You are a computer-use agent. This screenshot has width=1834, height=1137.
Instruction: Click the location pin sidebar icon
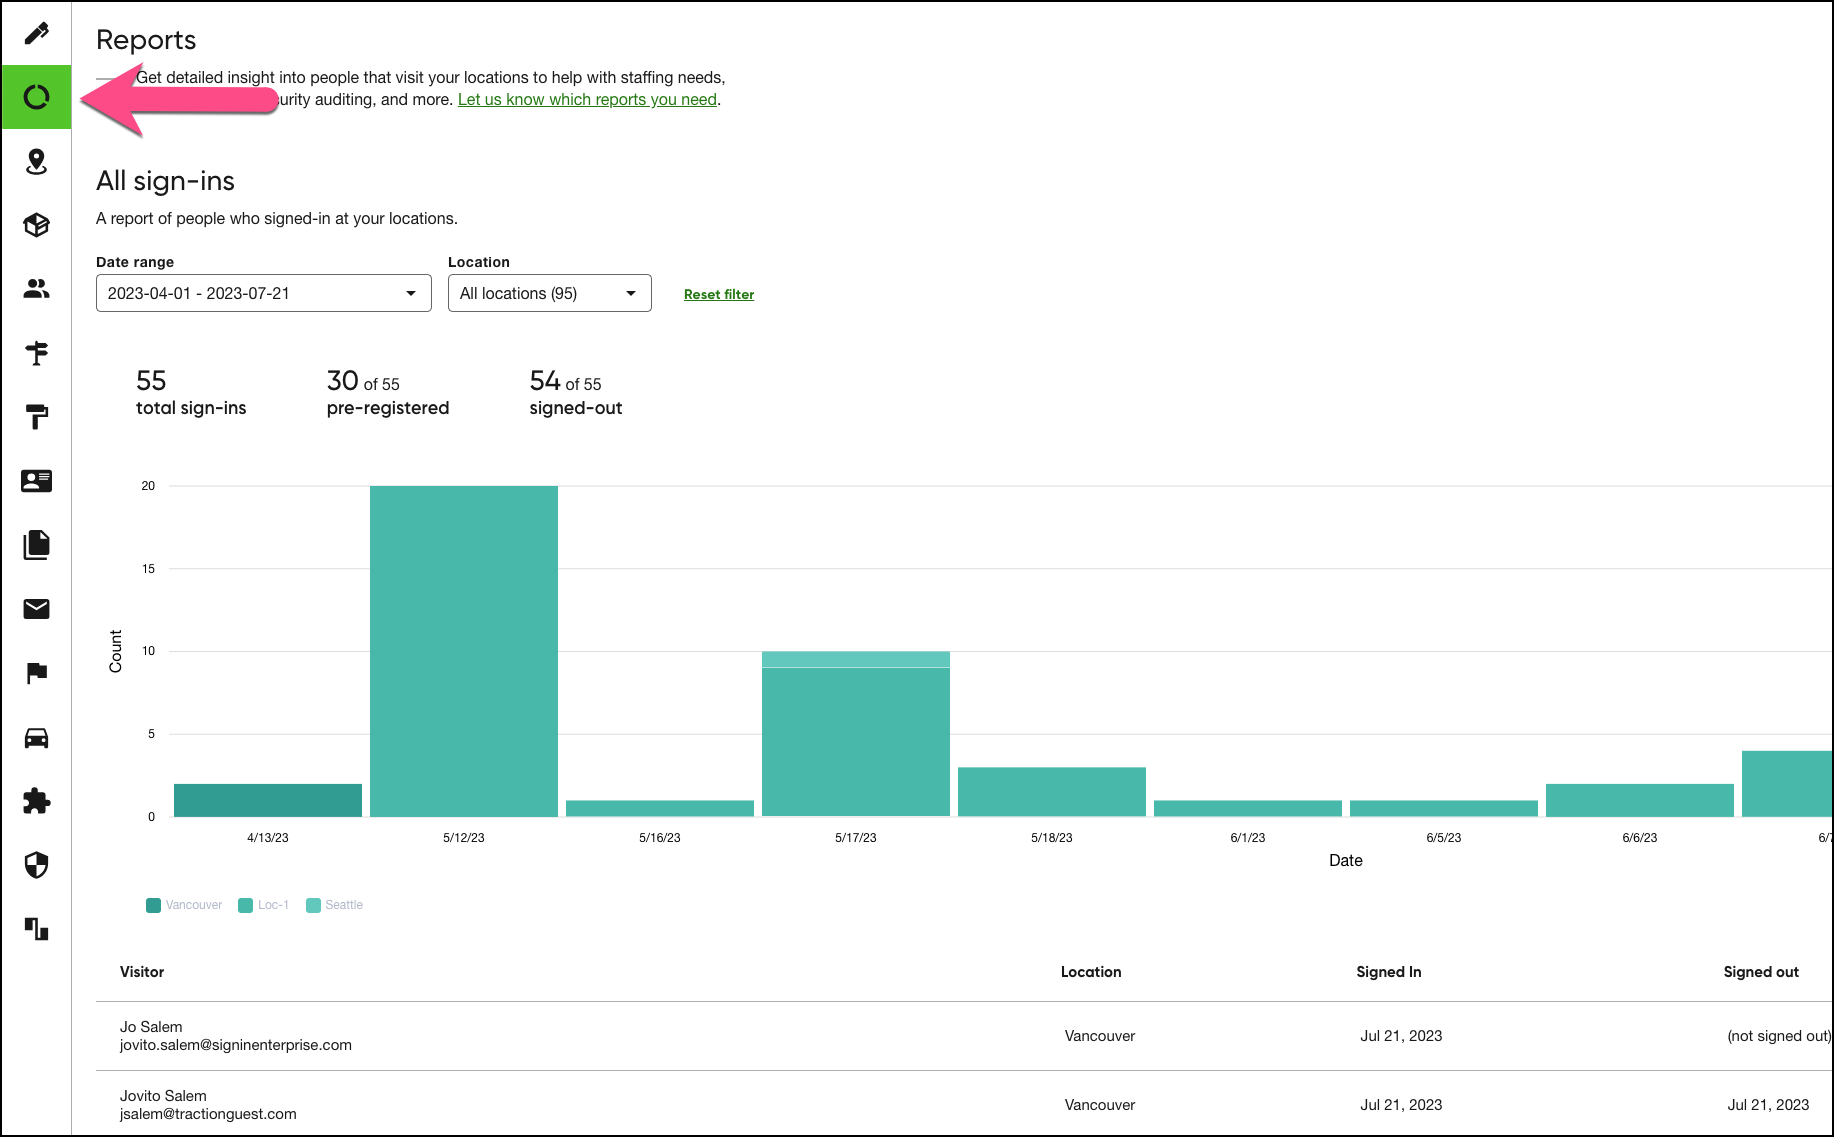point(36,161)
